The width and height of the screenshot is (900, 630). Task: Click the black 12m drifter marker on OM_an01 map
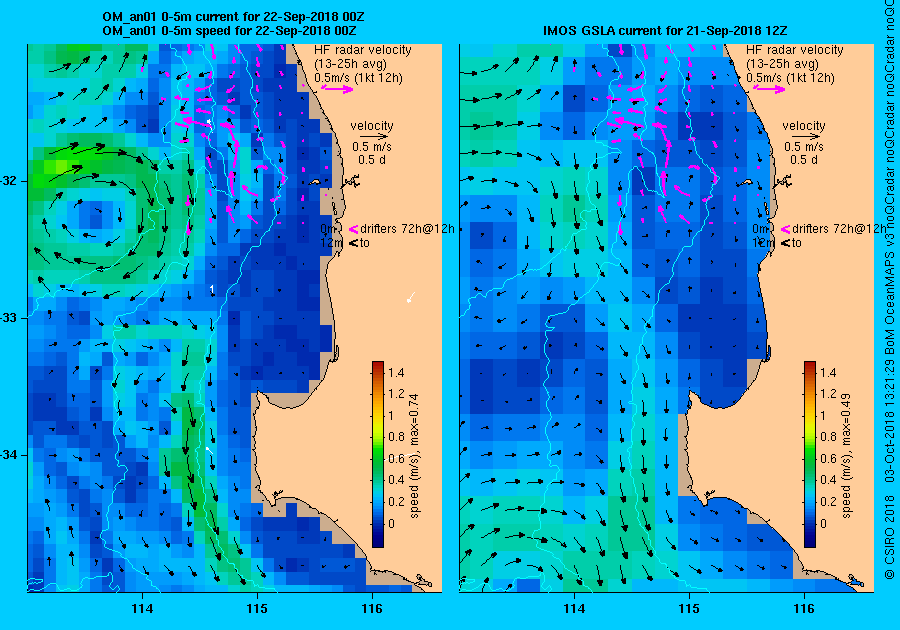pos(354,243)
